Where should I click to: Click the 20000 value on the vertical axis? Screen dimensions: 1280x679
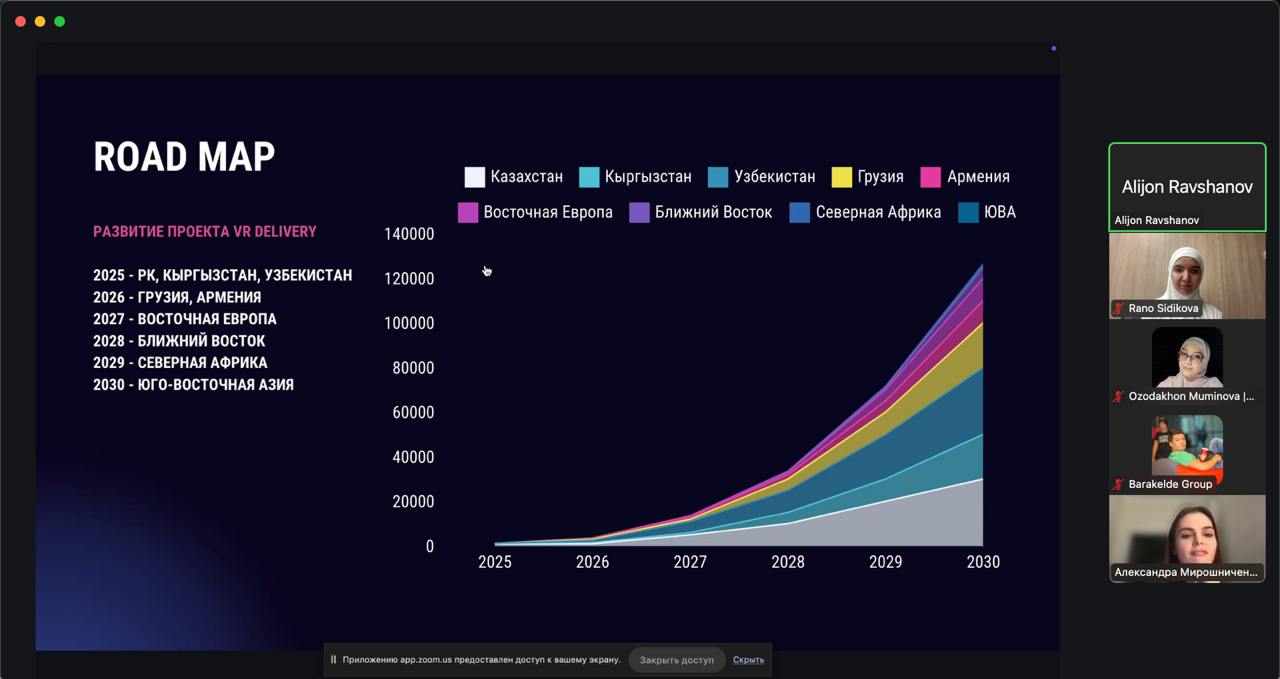tap(413, 502)
